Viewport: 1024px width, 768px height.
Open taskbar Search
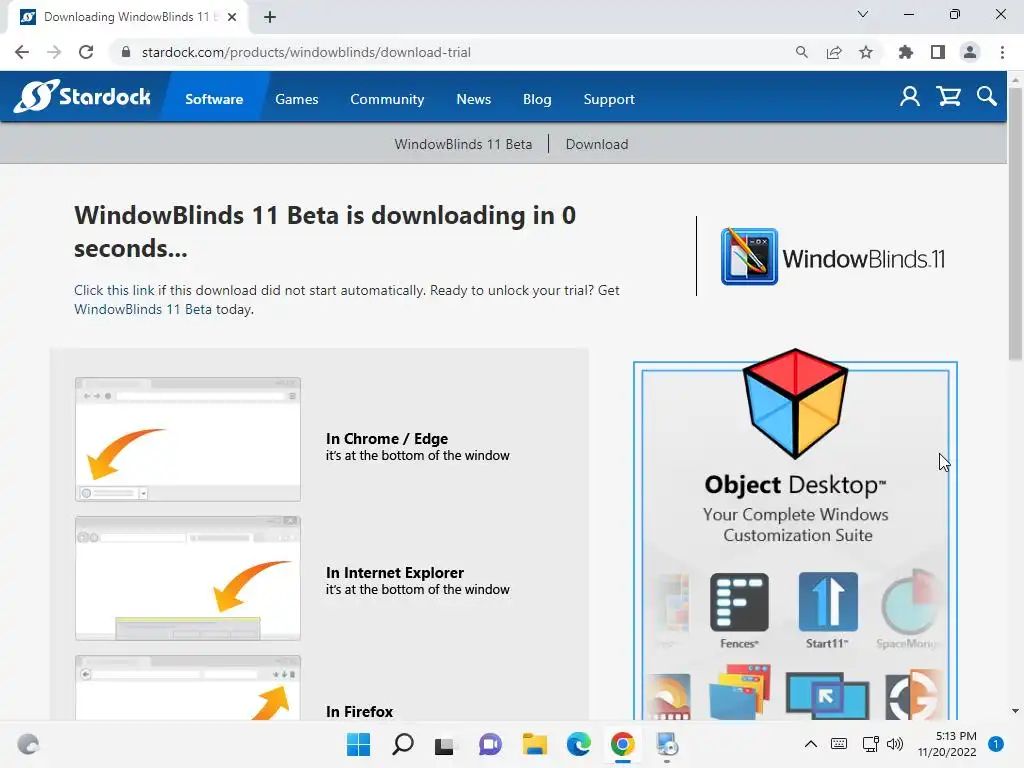[x=402, y=744]
